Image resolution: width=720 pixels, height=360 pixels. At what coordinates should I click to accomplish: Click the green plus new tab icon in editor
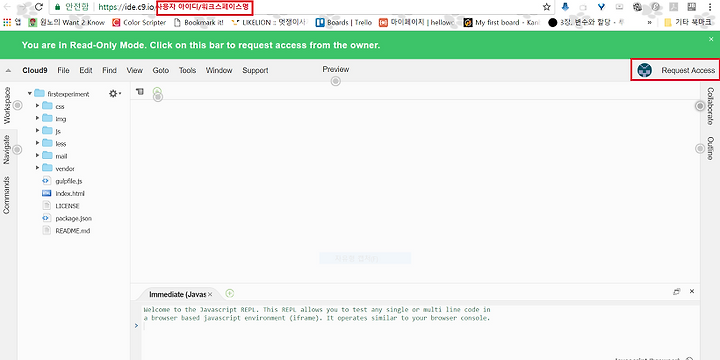[157, 92]
